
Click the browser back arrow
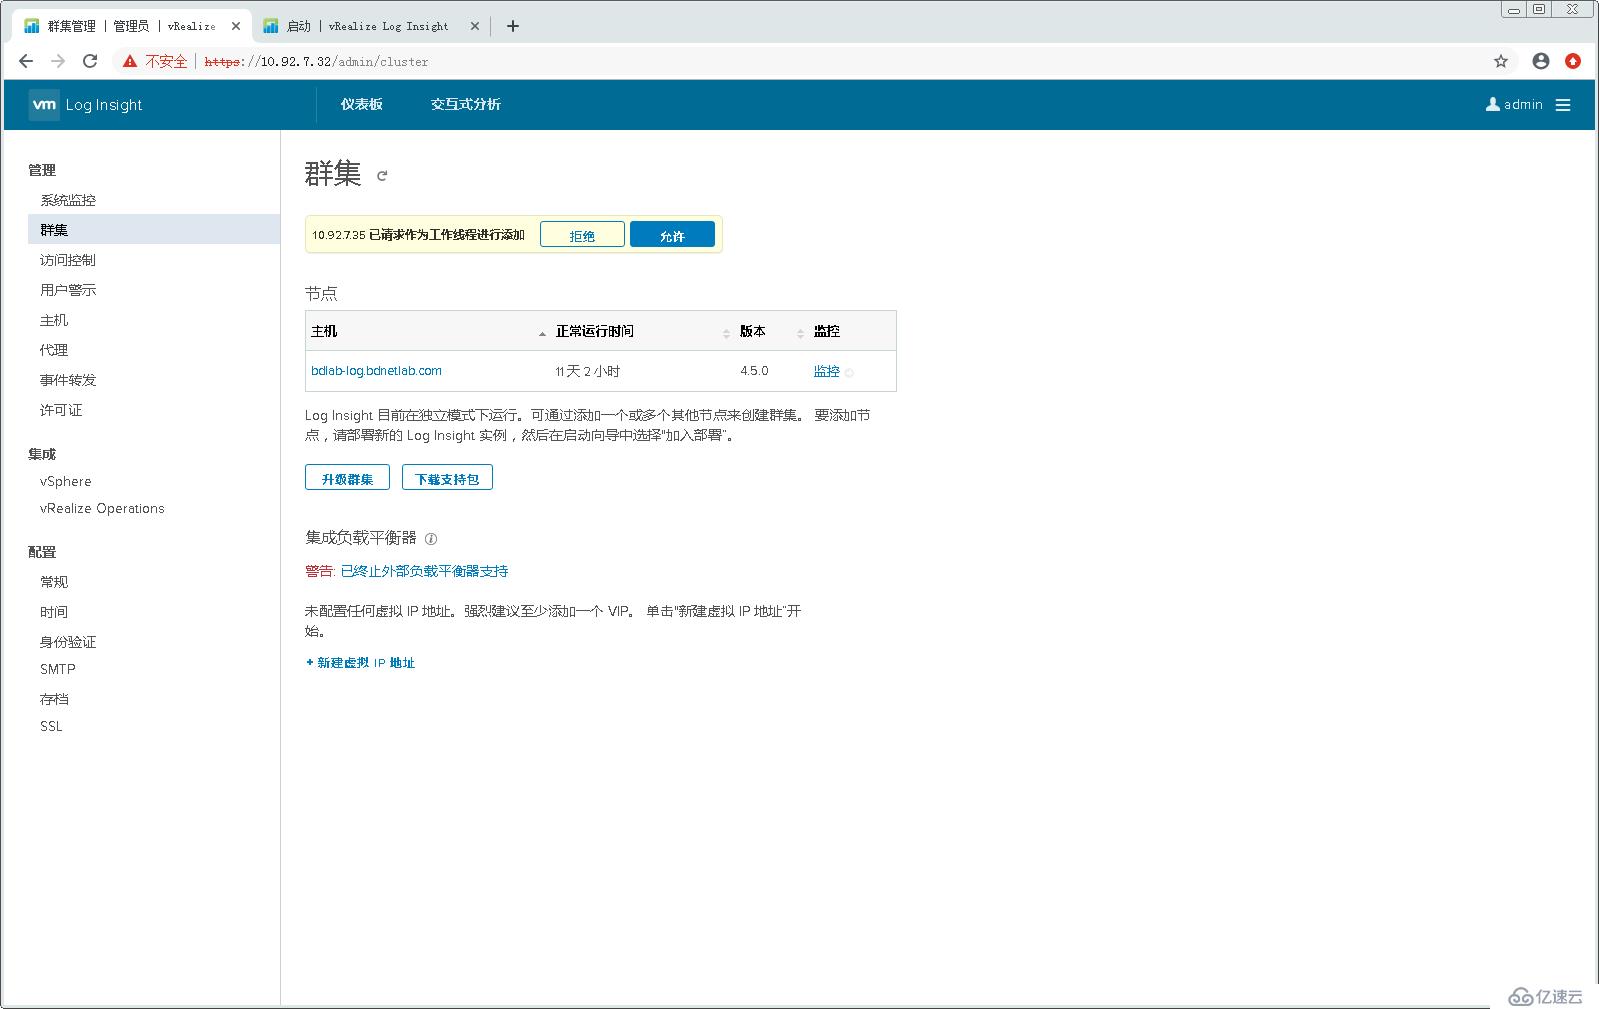[26, 61]
